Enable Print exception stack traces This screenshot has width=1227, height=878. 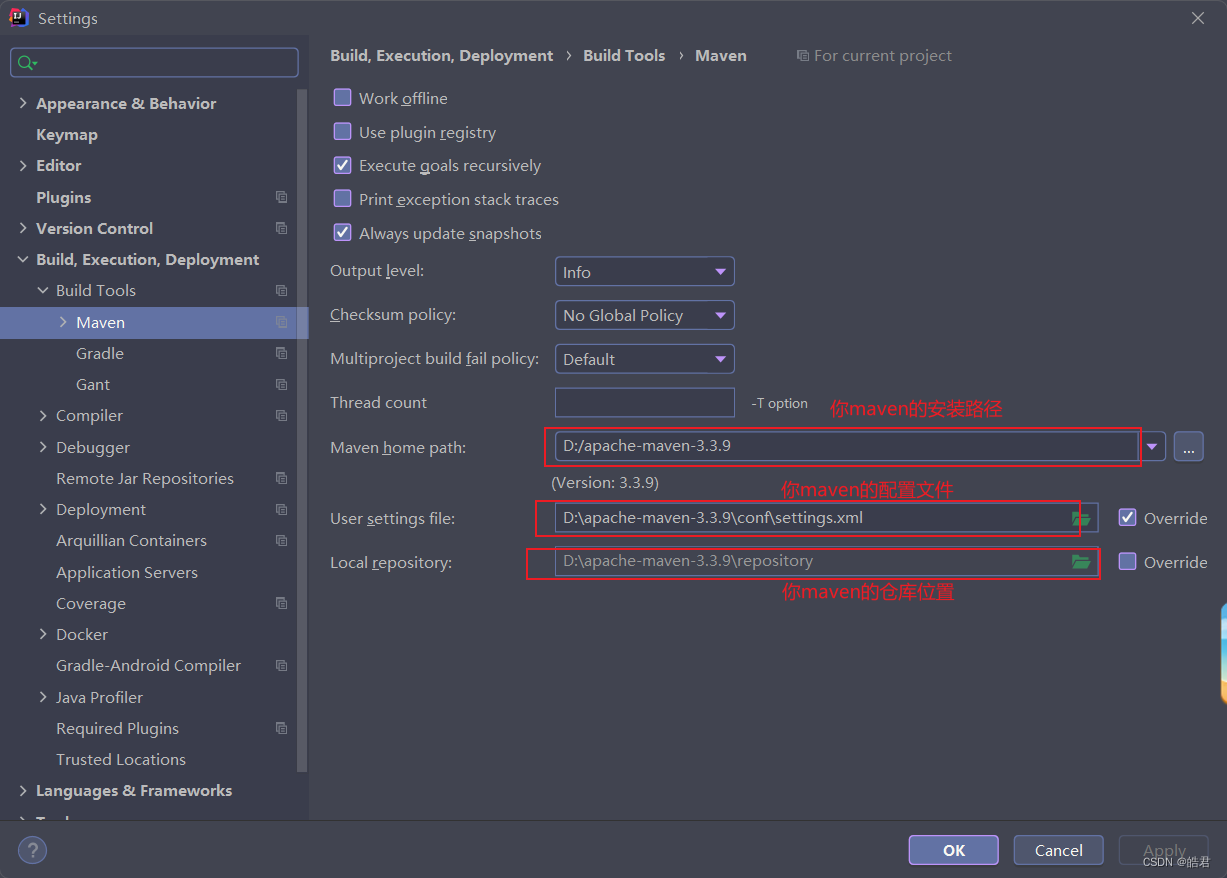[x=342, y=199]
